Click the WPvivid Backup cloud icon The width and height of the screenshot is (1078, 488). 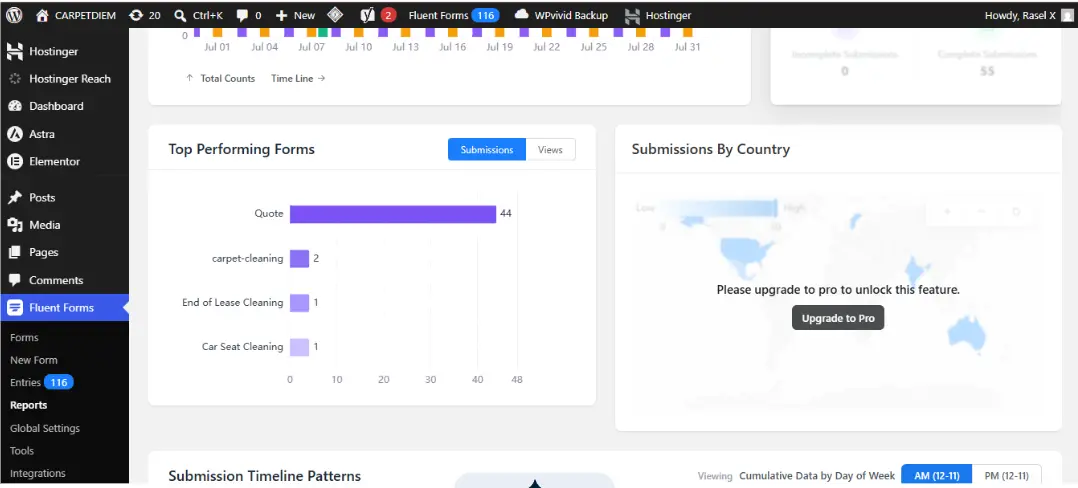[x=522, y=15]
